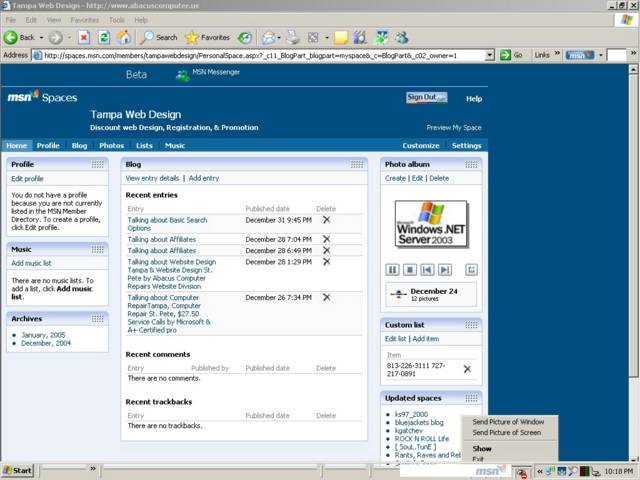Image resolution: width=640 pixels, height=480 pixels.
Task: Open the slideshow full view icon
Action: [471, 270]
